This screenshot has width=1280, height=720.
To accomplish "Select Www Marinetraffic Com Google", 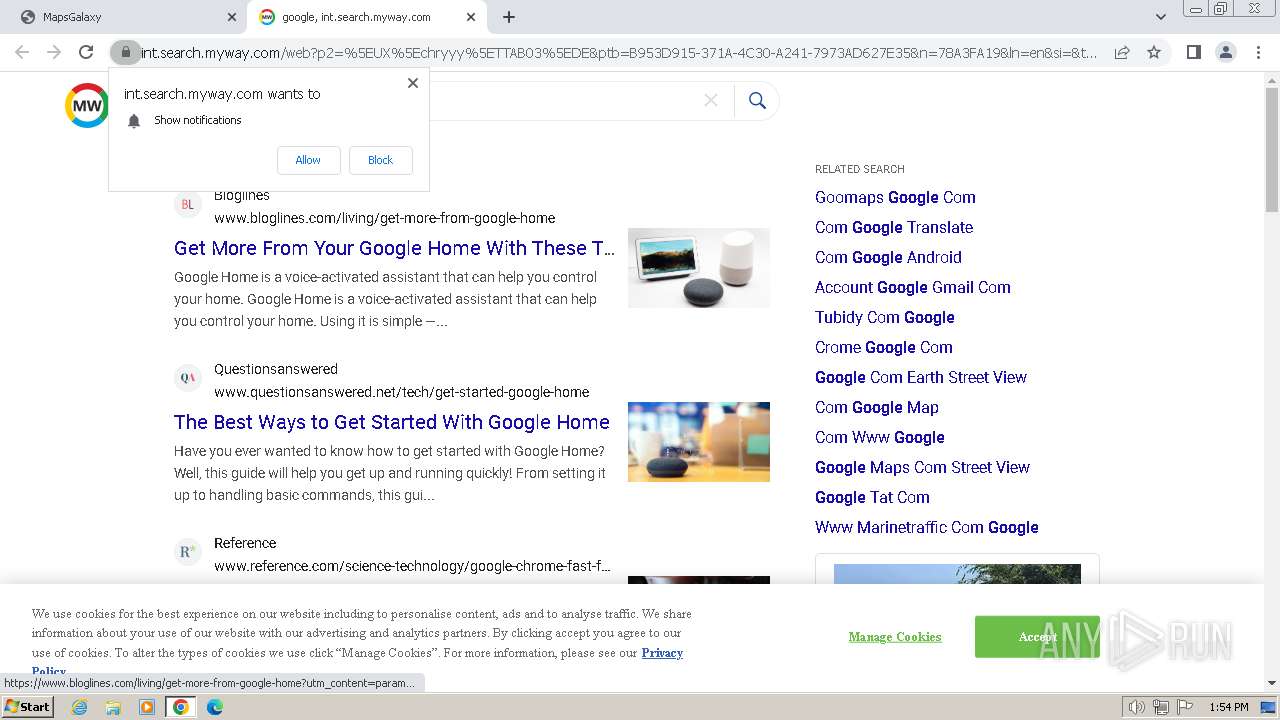I will 927,527.
